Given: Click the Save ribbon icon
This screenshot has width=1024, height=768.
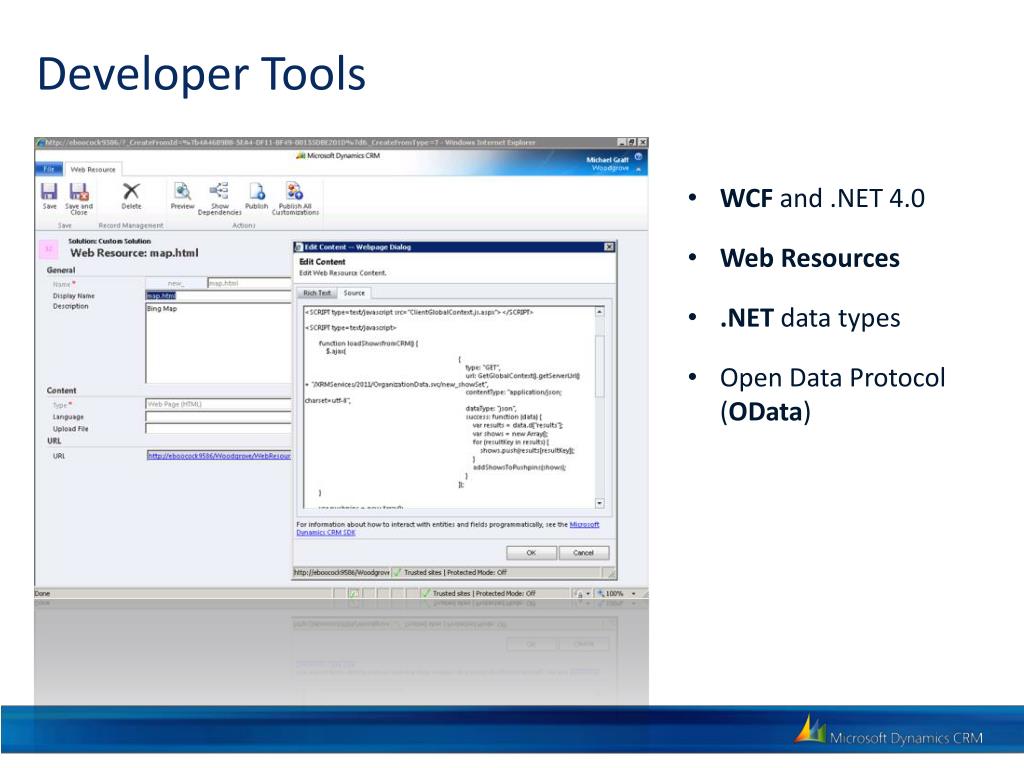Looking at the screenshot, I should (49, 191).
